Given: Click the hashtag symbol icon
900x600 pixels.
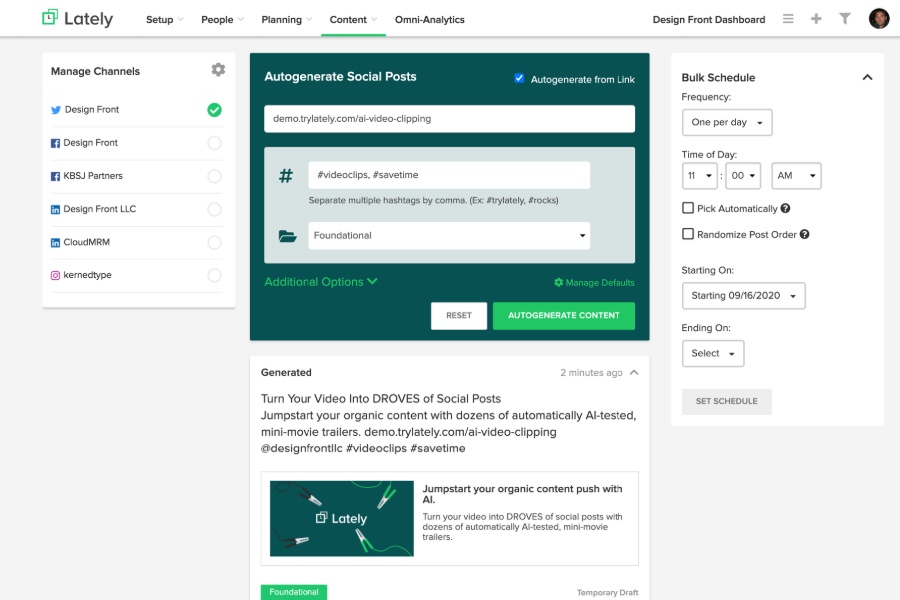Looking at the screenshot, I should point(286,176).
